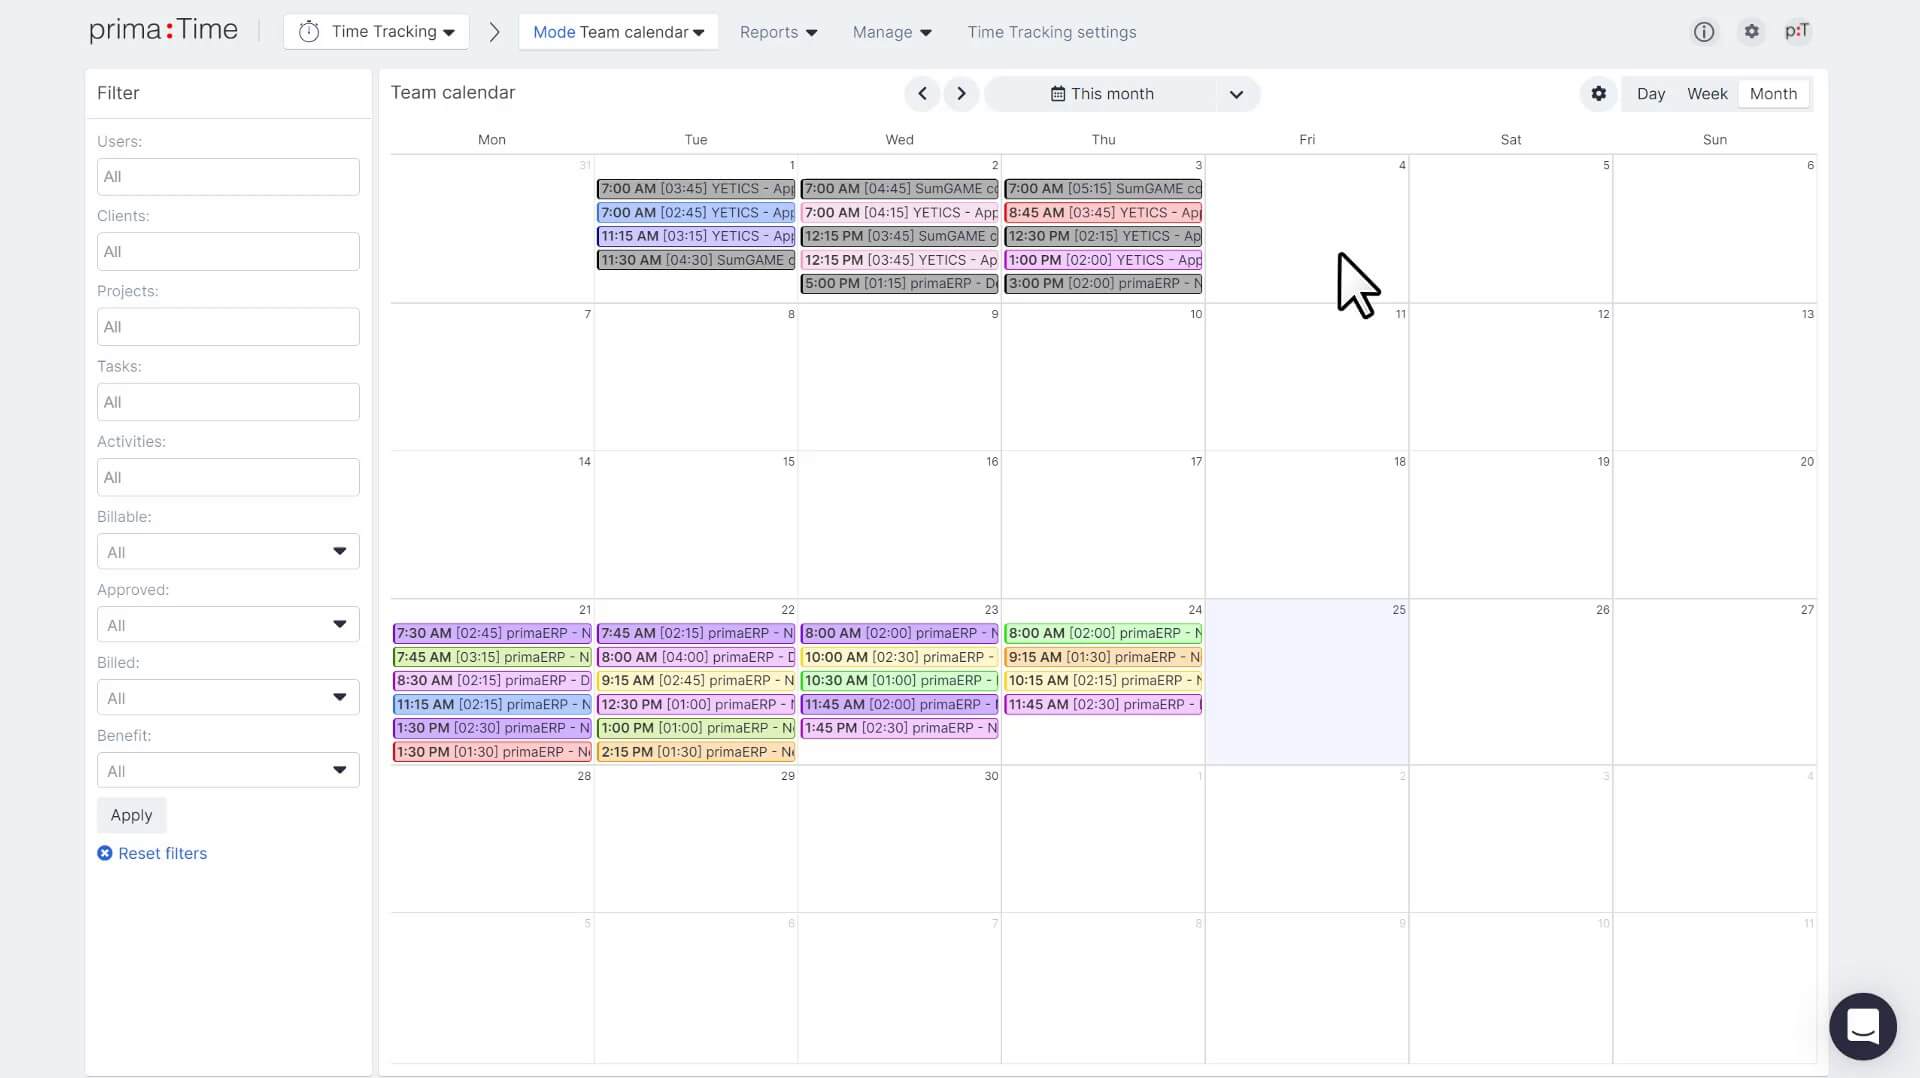
Task: Open Wednesday 23rd 10:30 AM primaERP entry
Action: click(x=899, y=680)
